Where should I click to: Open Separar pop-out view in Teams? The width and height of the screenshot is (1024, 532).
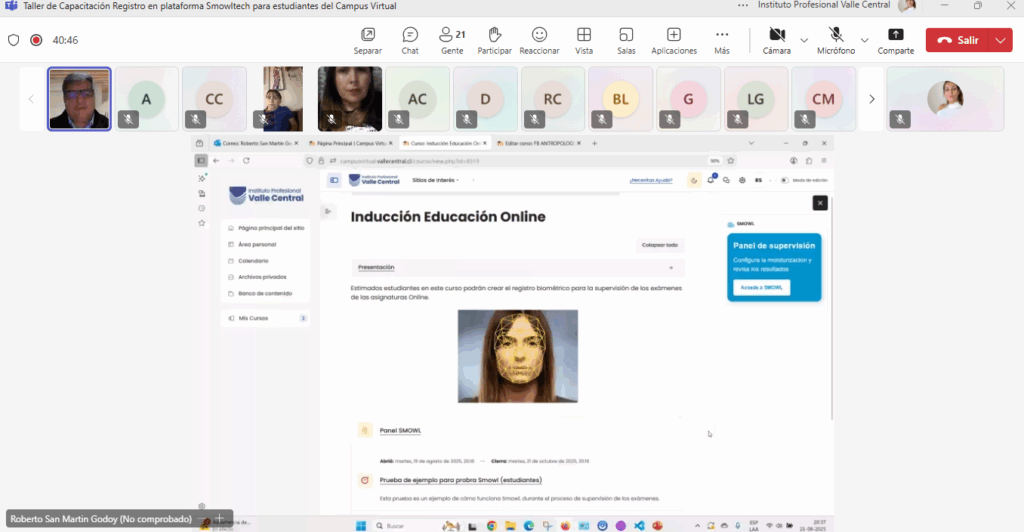(368, 40)
